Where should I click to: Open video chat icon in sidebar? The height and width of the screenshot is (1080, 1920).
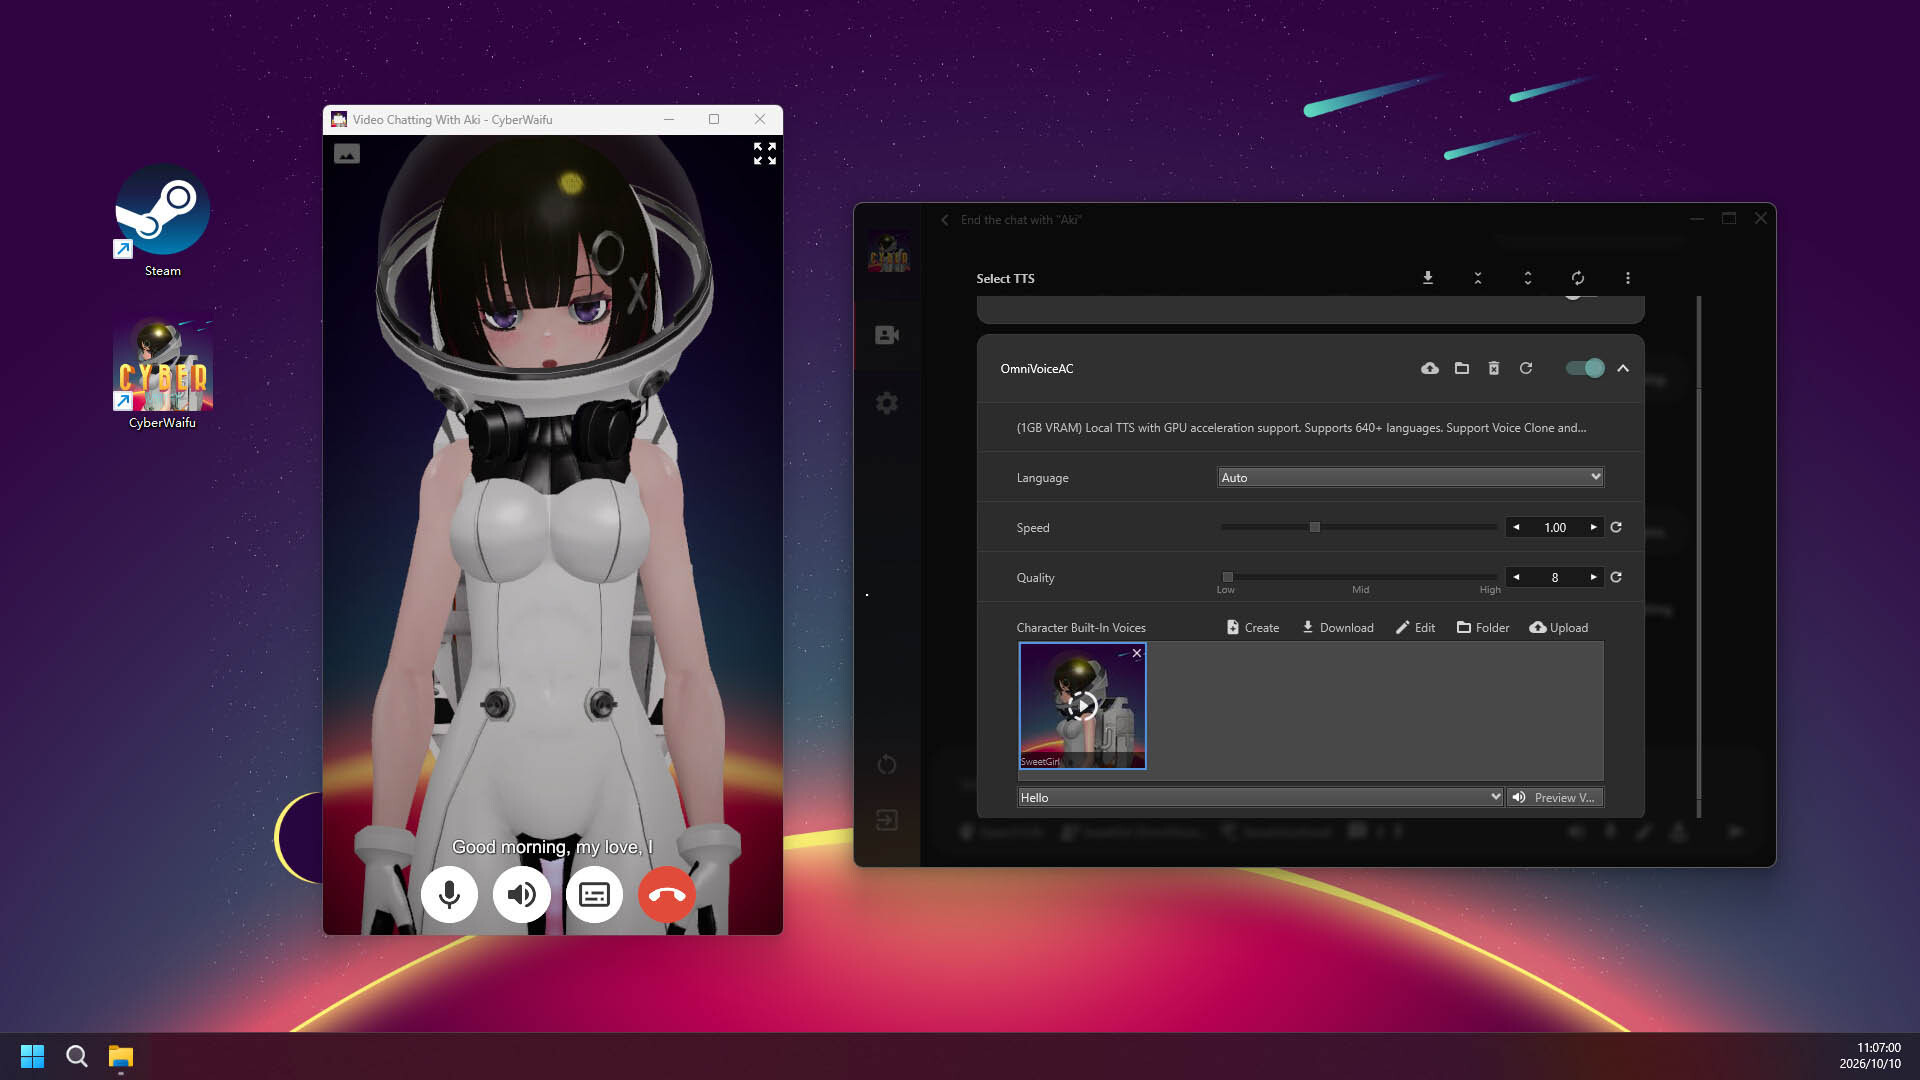(887, 335)
